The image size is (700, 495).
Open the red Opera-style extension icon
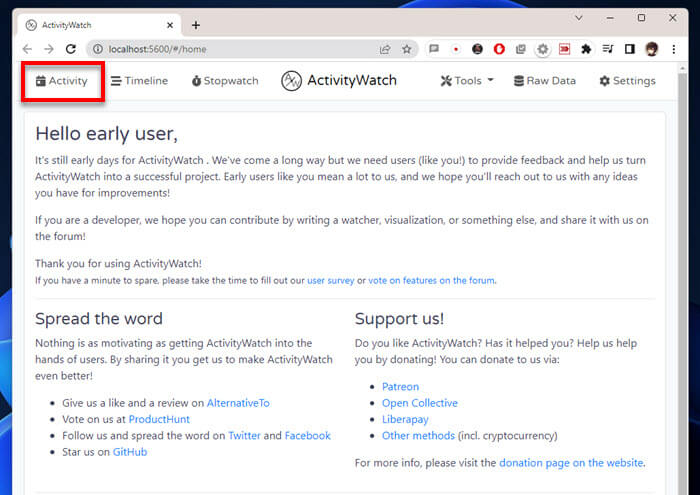(x=499, y=49)
